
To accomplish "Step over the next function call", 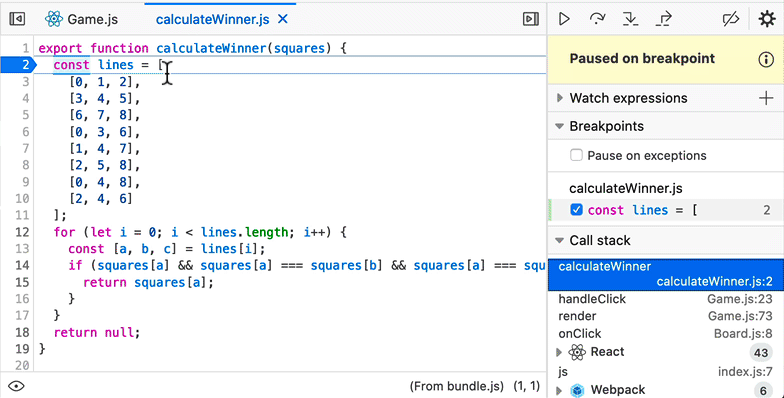I will coord(597,19).
